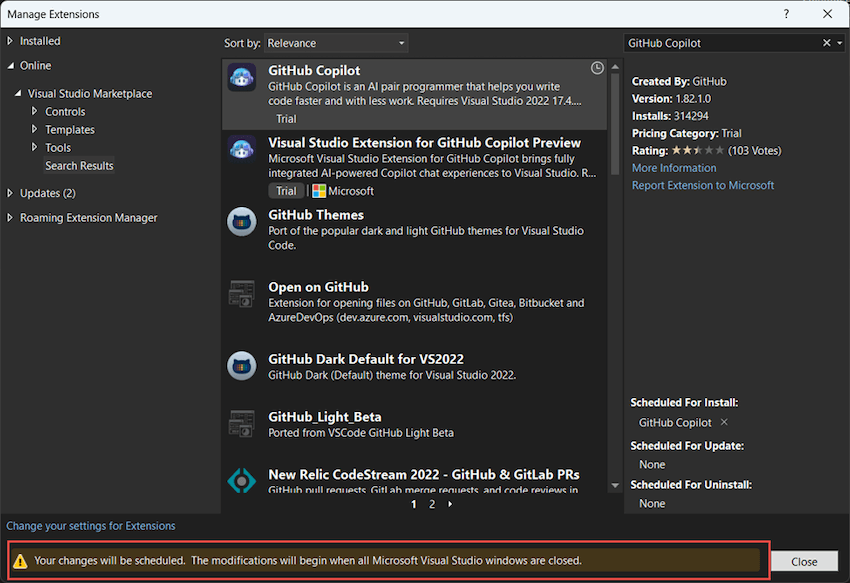Click the GitHub Dark Default extension icon

tap(242, 366)
